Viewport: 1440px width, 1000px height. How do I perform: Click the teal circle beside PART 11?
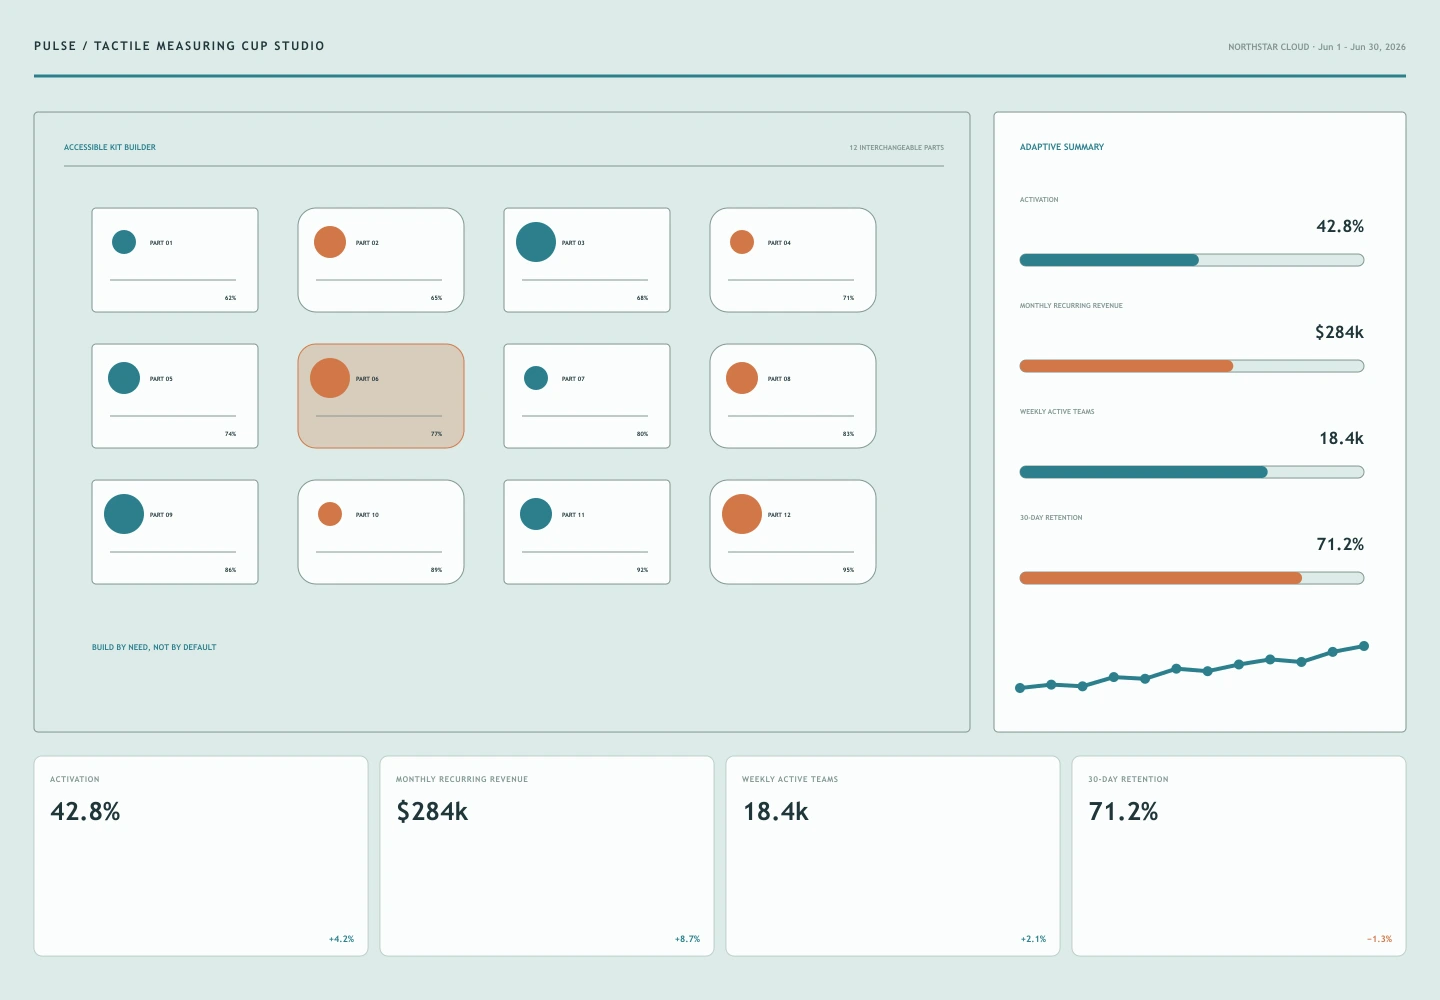(x=536, y=514)
